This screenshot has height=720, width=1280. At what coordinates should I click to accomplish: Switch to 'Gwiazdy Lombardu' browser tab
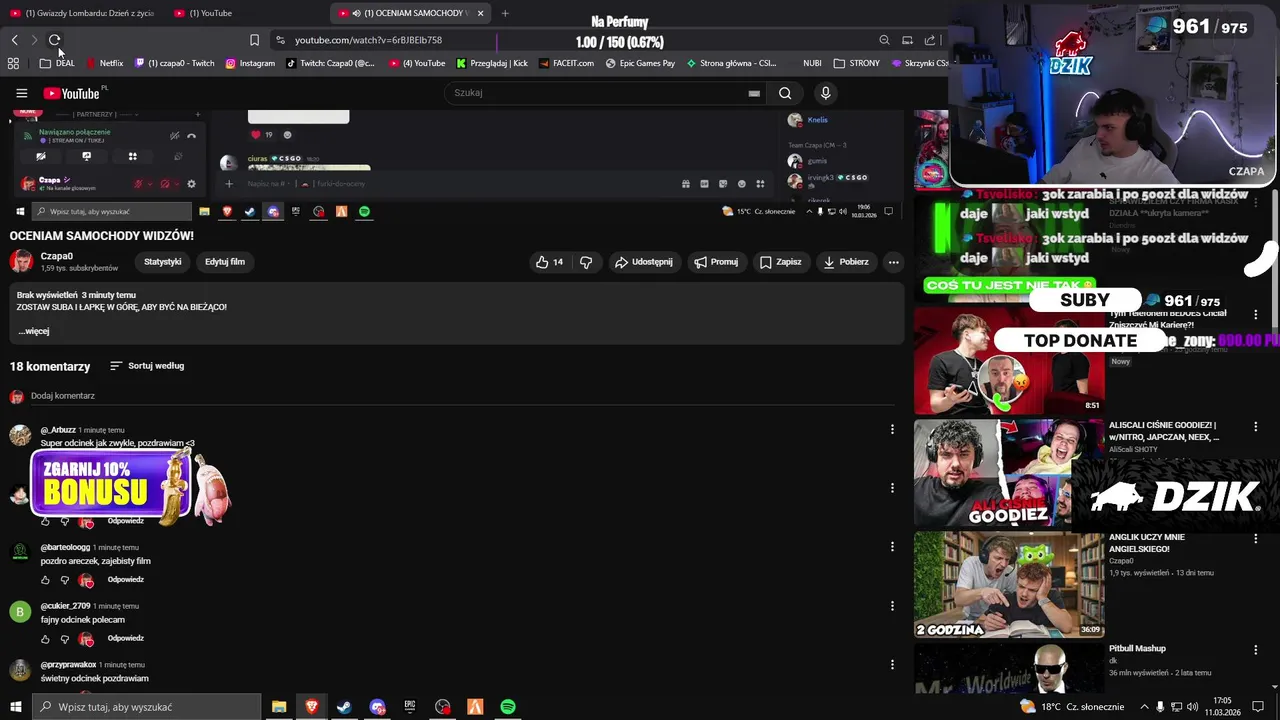click(x=82, y=13)
